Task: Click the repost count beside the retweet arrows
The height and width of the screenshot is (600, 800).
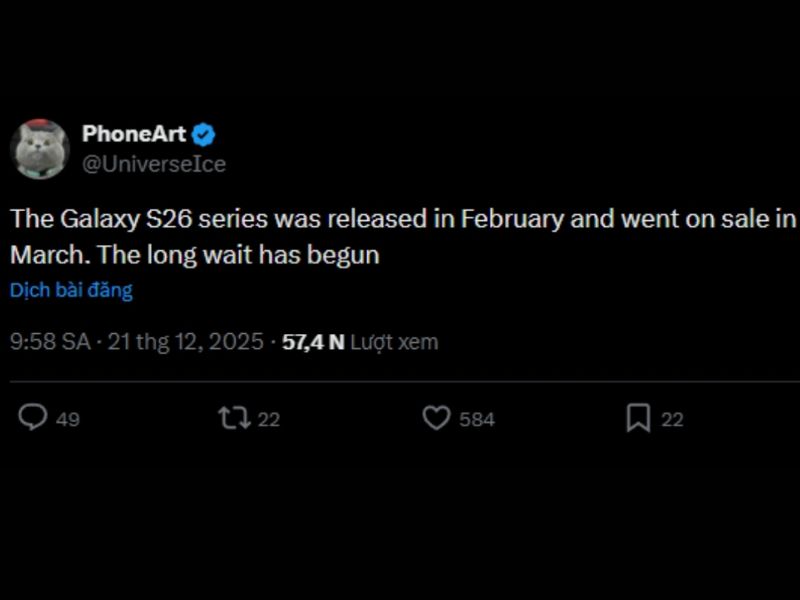Action: 269,419
